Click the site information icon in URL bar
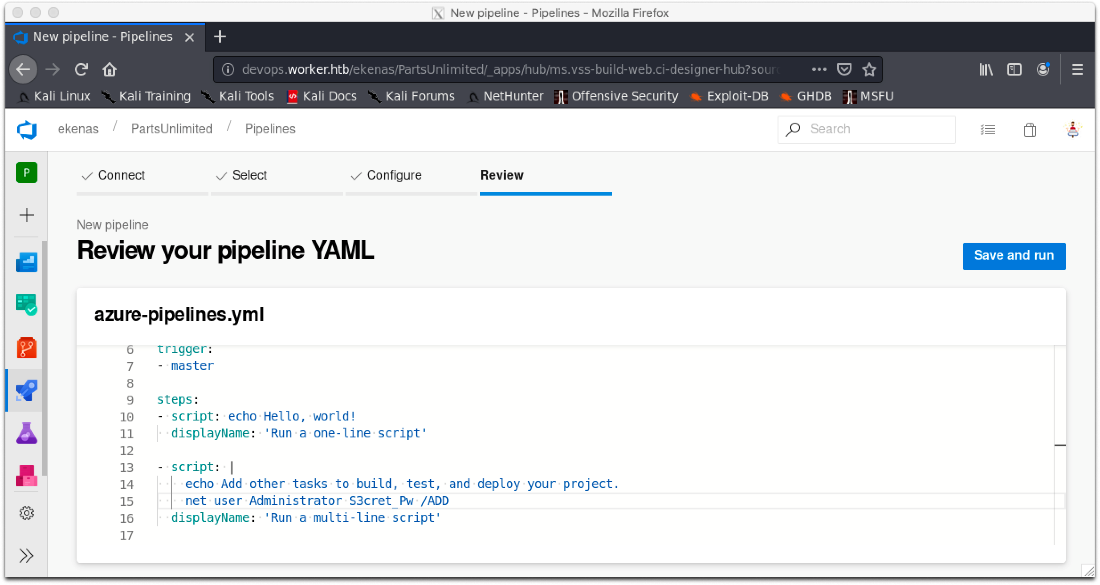Viewport: 1100px width, 585px height. (x=228, y=69)
